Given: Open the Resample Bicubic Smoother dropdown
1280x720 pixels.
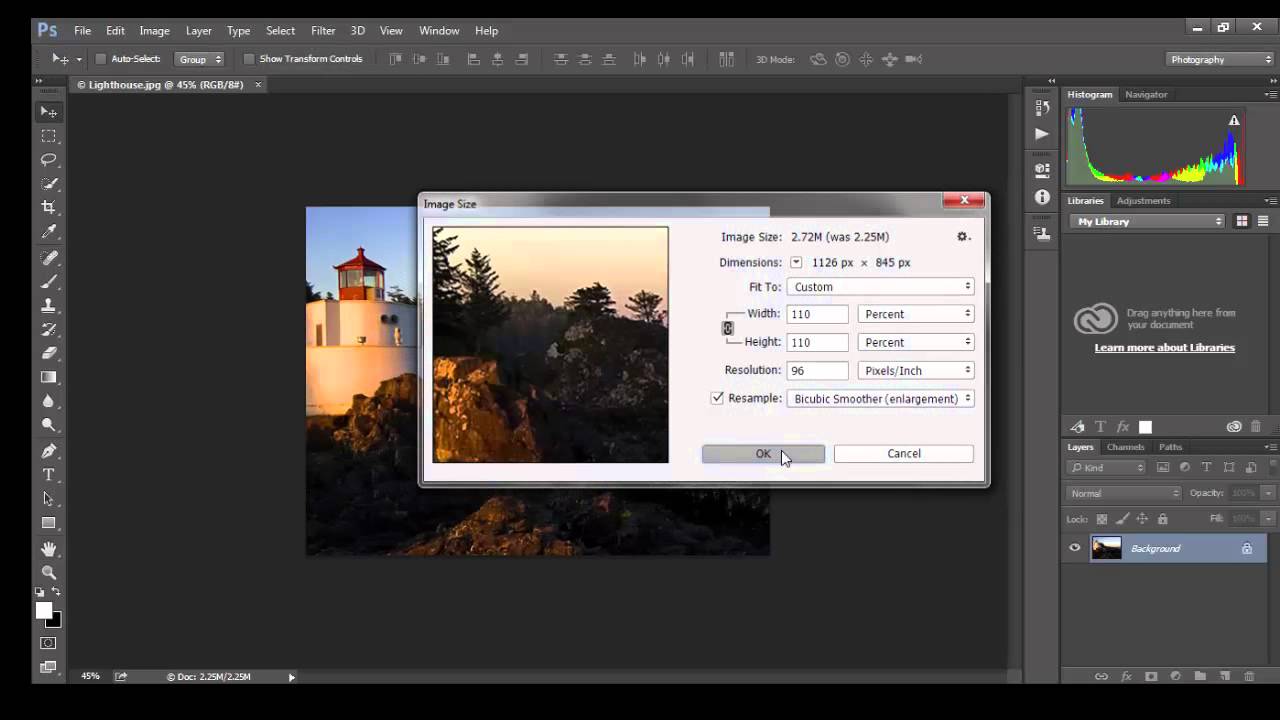Looking at the screenshot, I should [881, 398].
